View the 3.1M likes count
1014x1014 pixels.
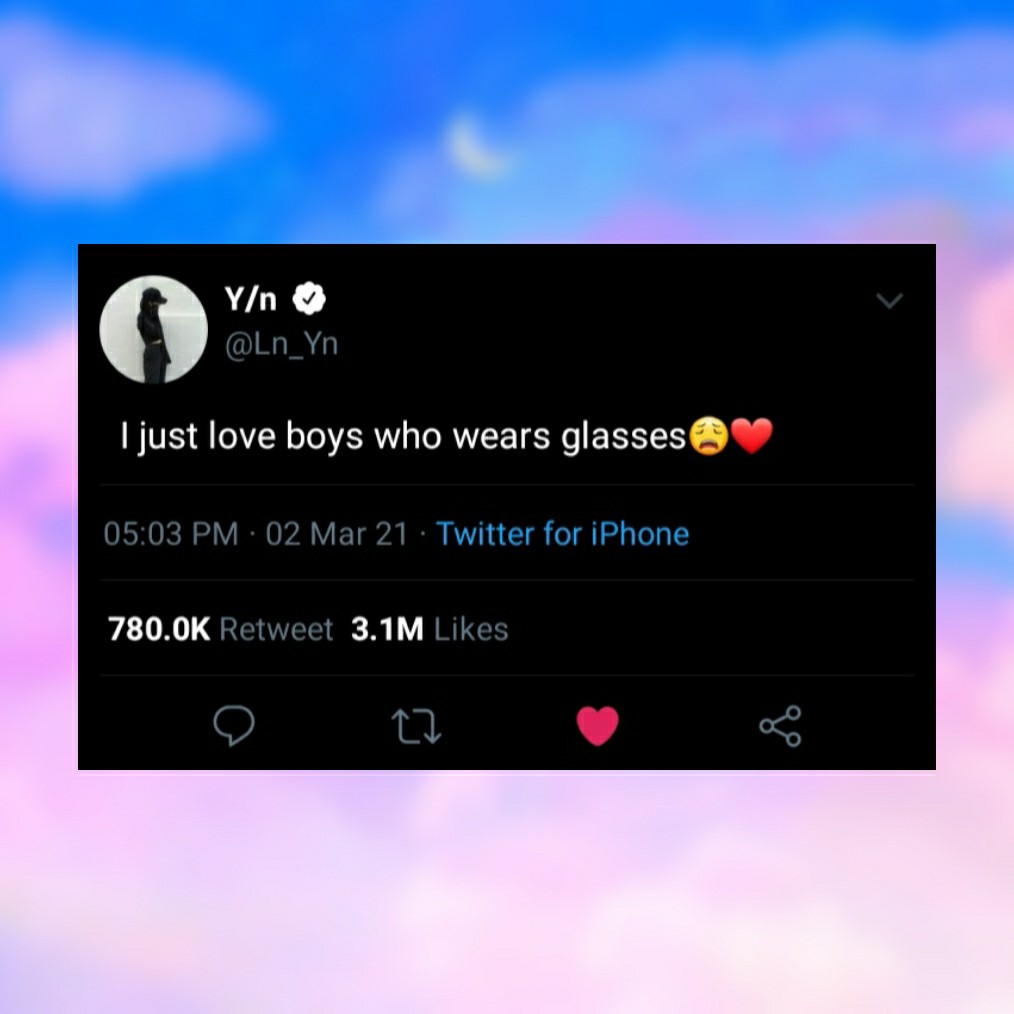pyautogui.click(x=387, y=629)
